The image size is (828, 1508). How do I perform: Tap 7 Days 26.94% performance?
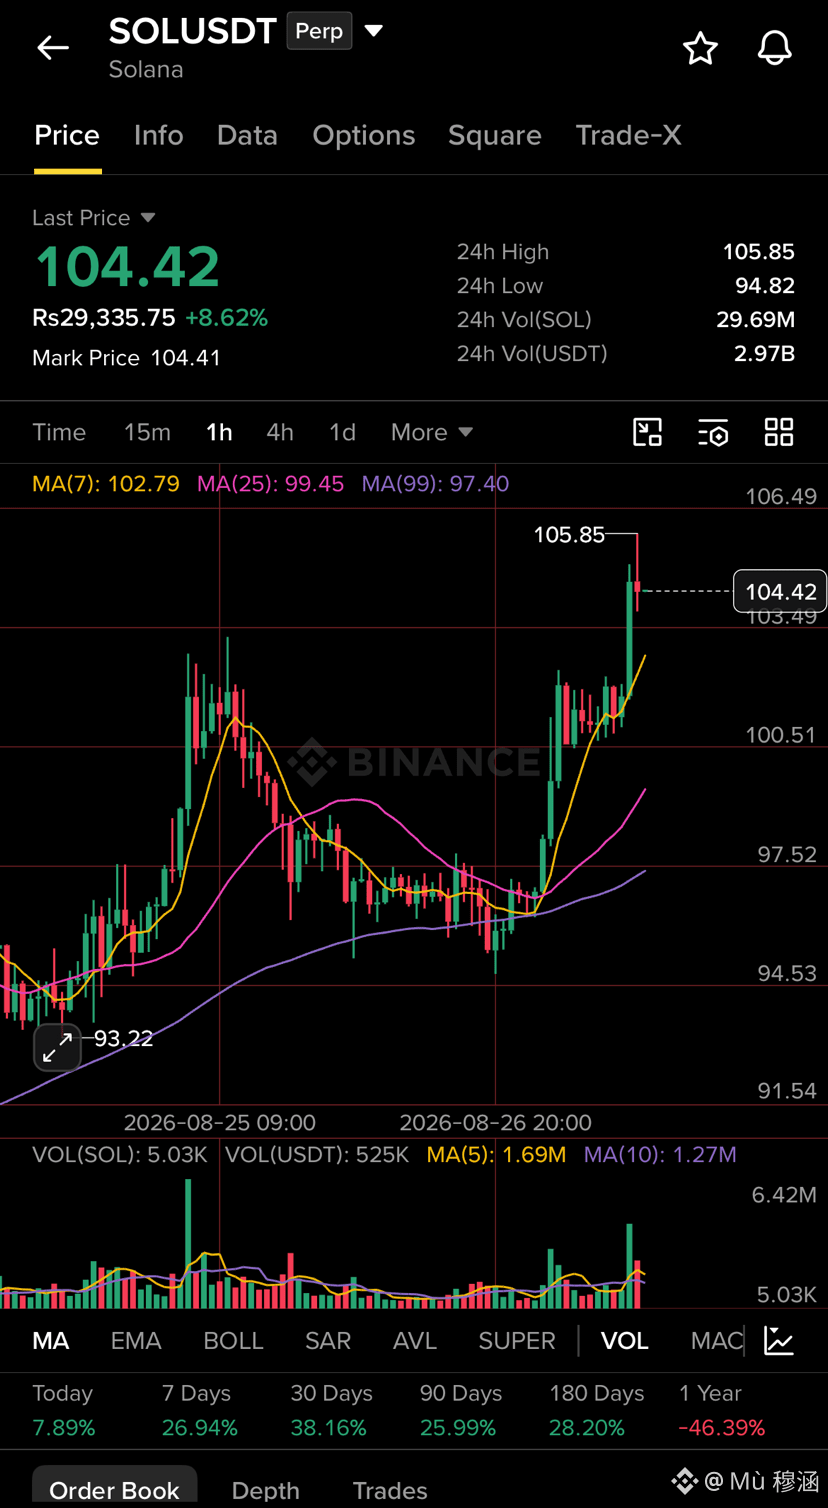click(199, 1410)
